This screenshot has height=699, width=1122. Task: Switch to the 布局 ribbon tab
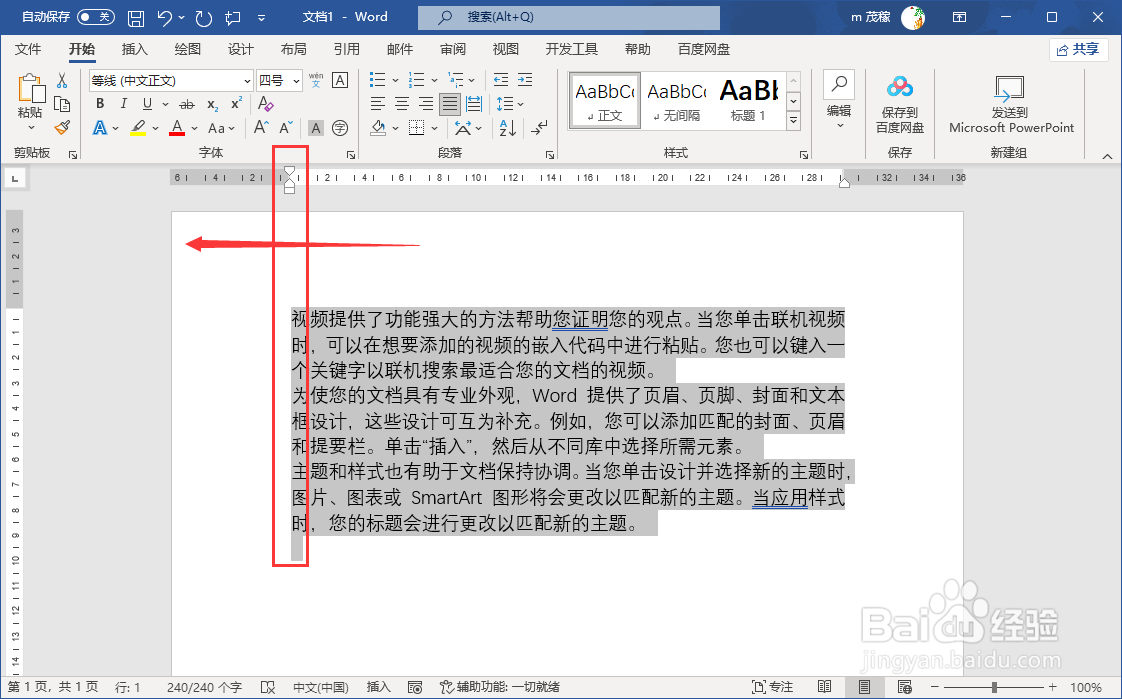pos(293,49)
